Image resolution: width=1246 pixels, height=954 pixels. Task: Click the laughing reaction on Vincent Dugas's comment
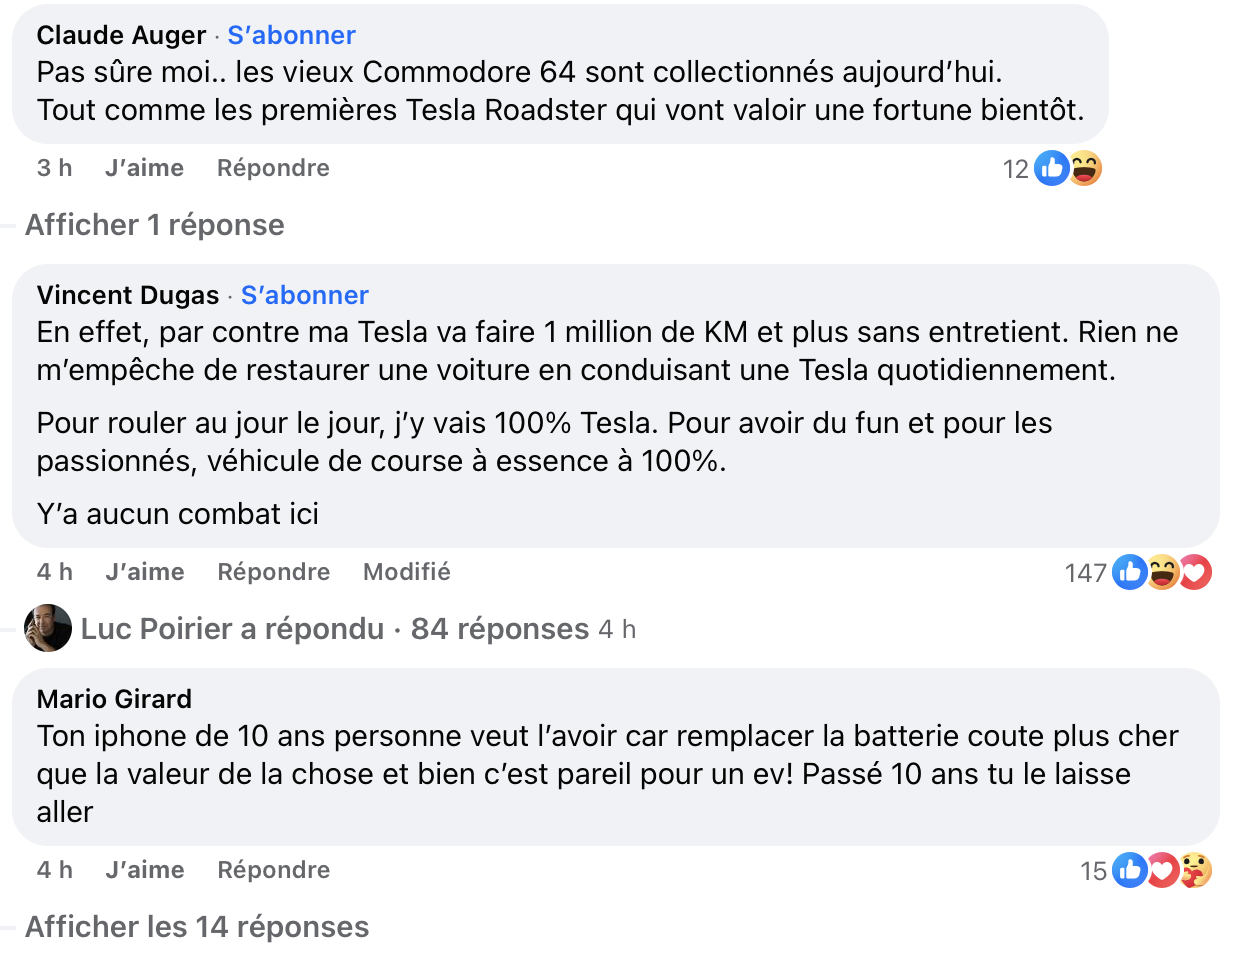1162,572
